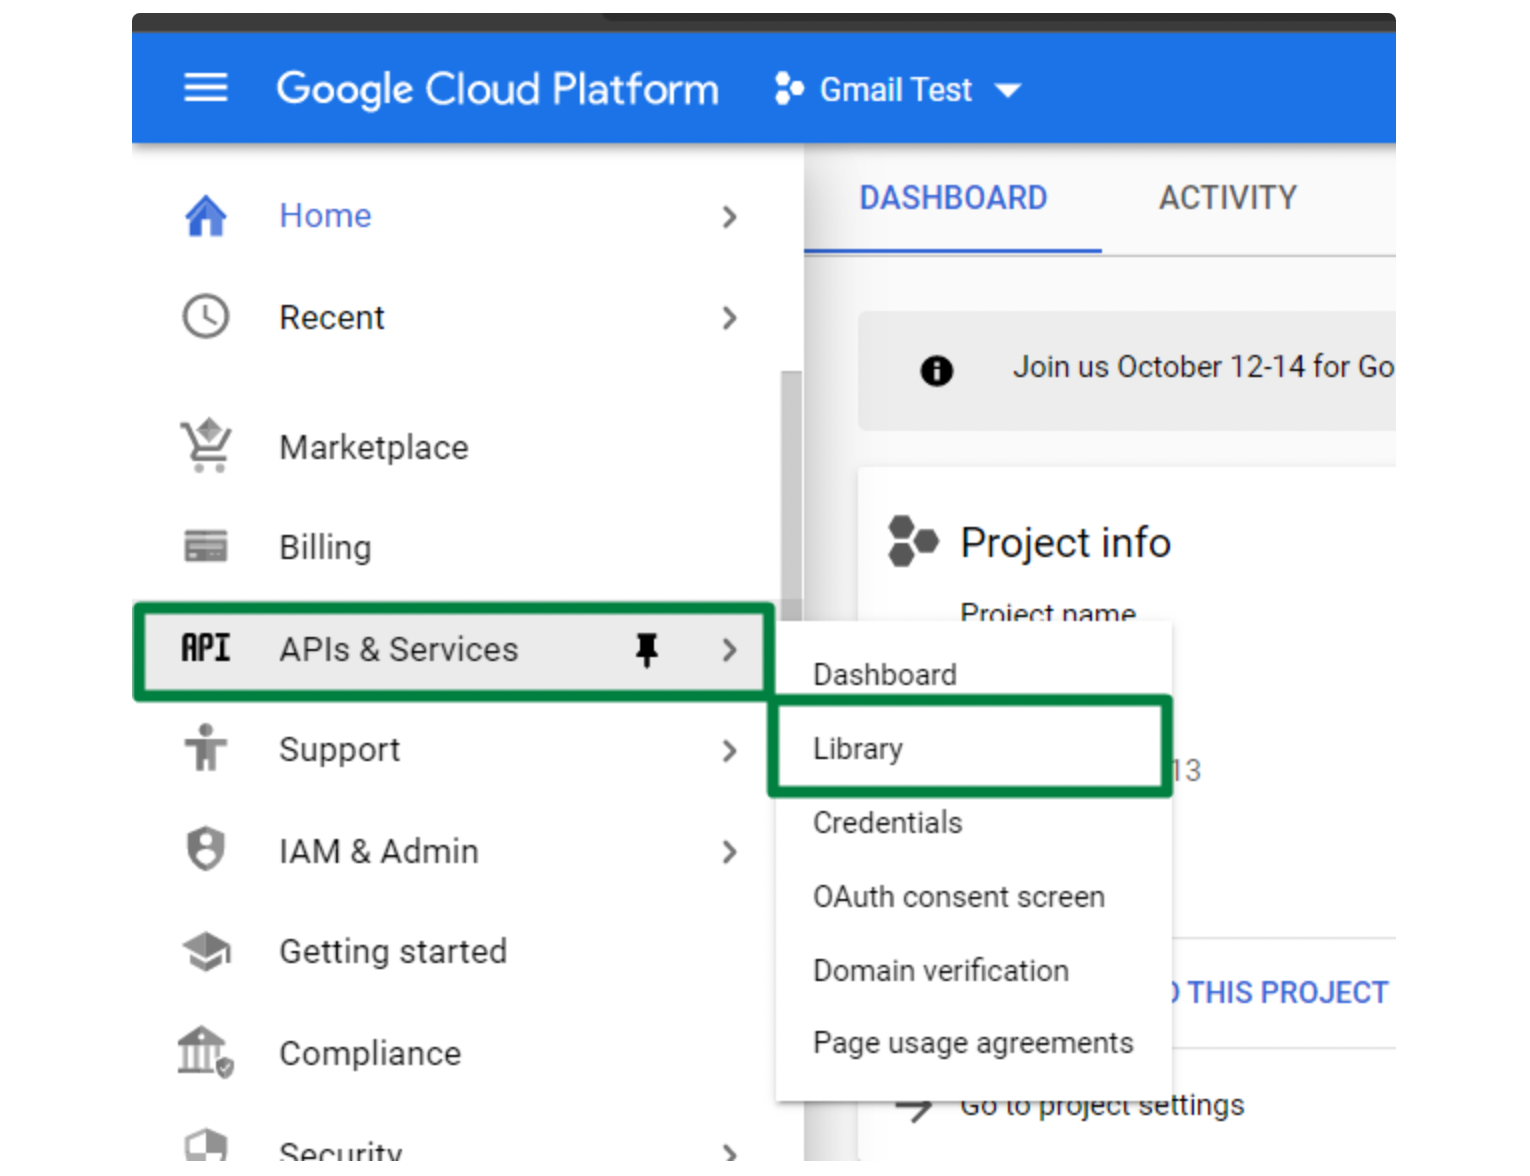The image size is (1530, 1176).
Task: Open IAM & Admin in the sidebar
Action: [379, 852]
